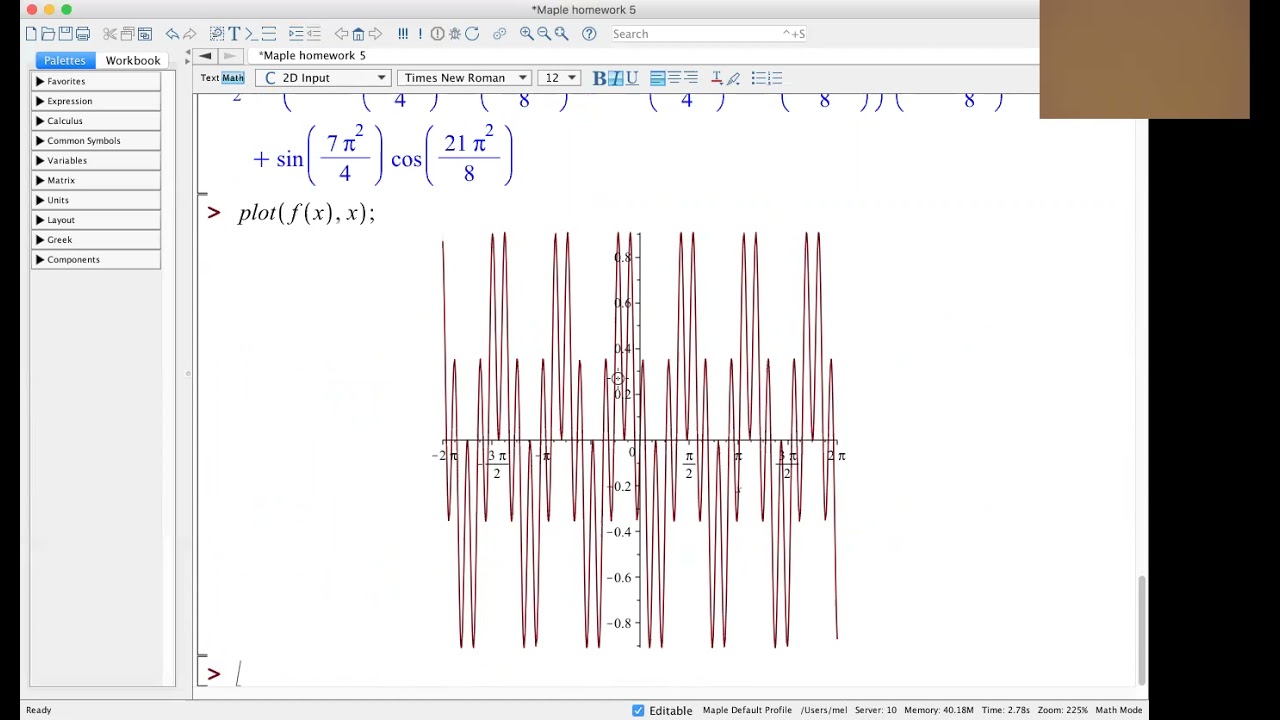1280x720 pixels.
Task: Go back with the black left arrow button
Action: (205, 55)
